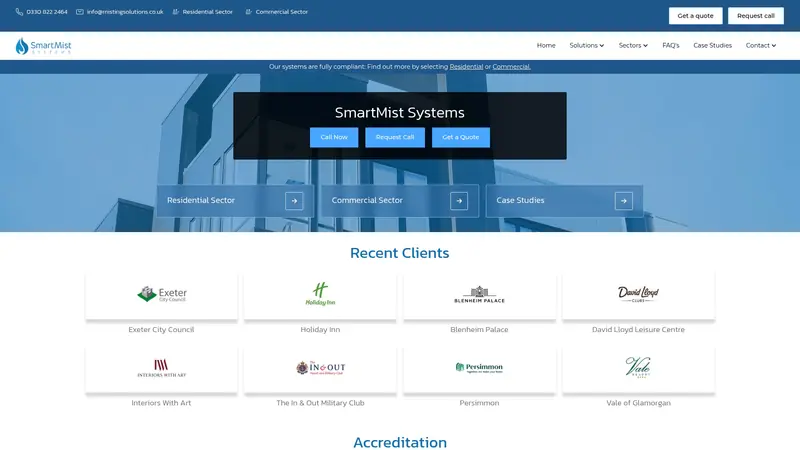Viewport: 800px width, 450px height.
Task: Open the FAQ's page
Action: point(670,45)
